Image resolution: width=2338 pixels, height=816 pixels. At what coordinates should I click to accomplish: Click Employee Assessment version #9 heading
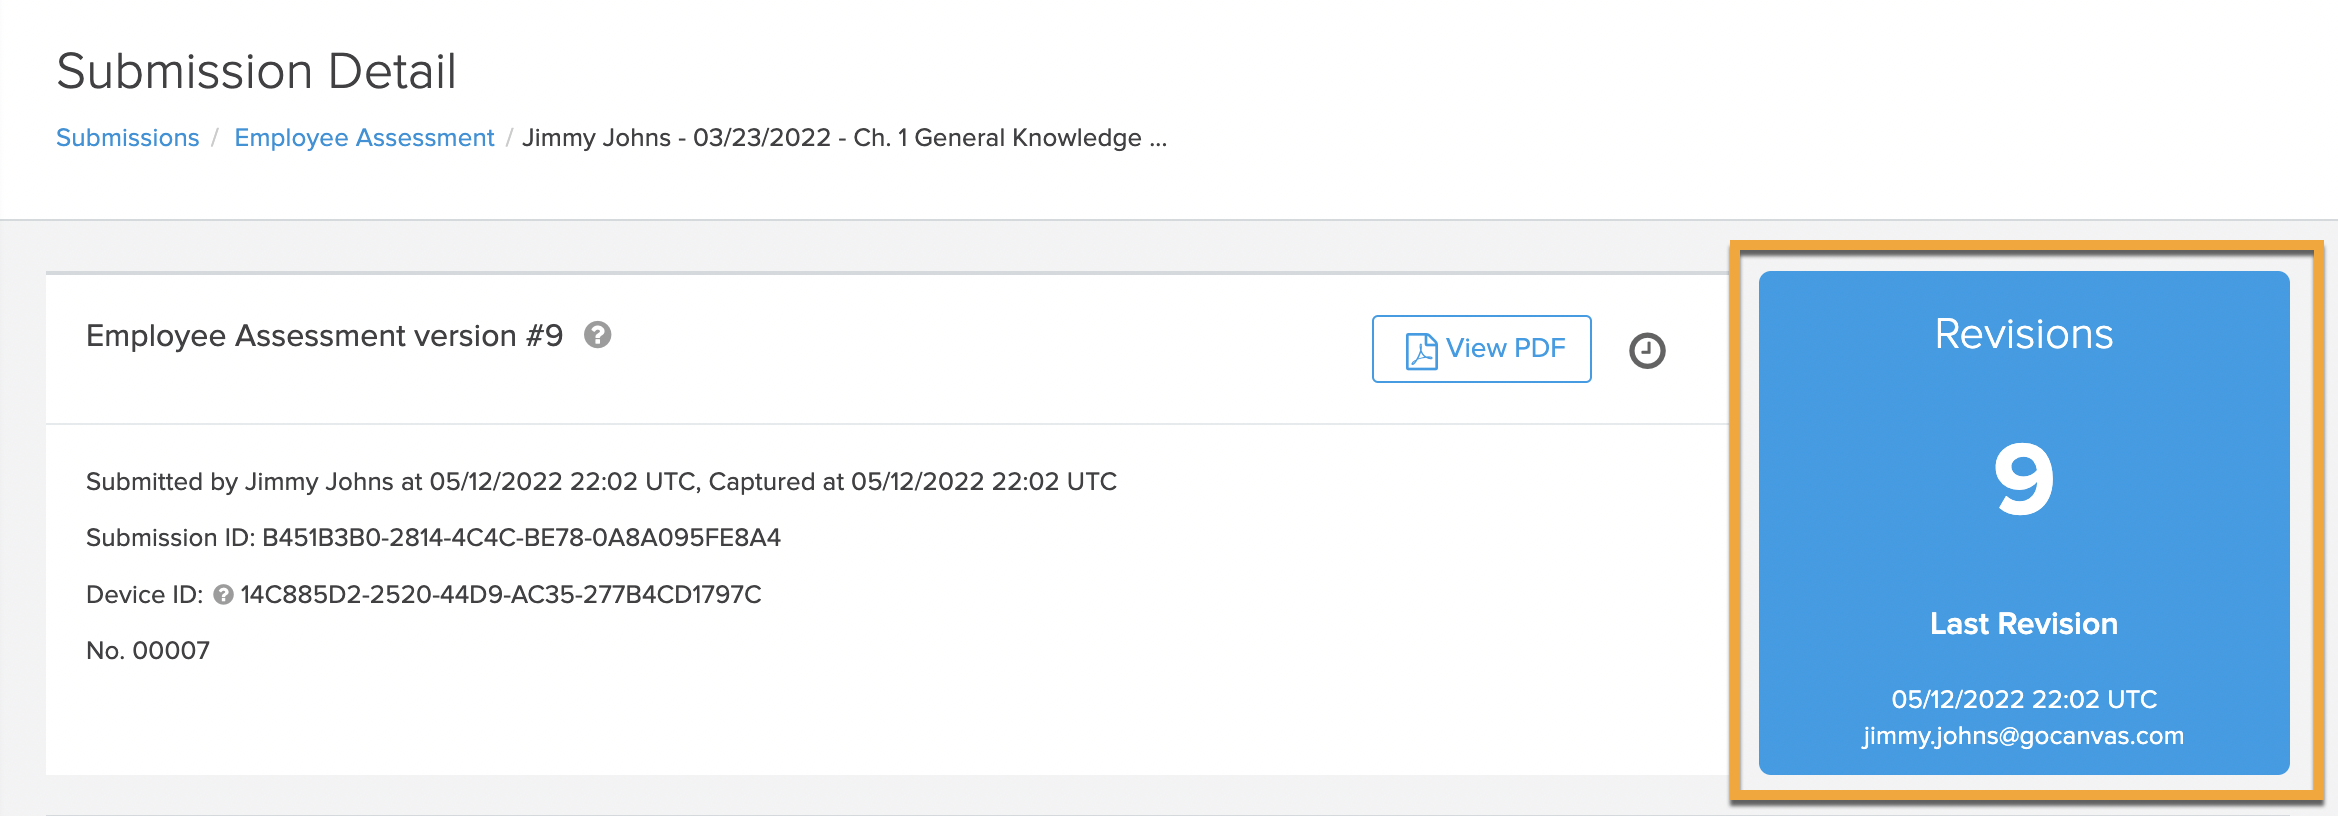pyautogui.click(x=325, y=336)
